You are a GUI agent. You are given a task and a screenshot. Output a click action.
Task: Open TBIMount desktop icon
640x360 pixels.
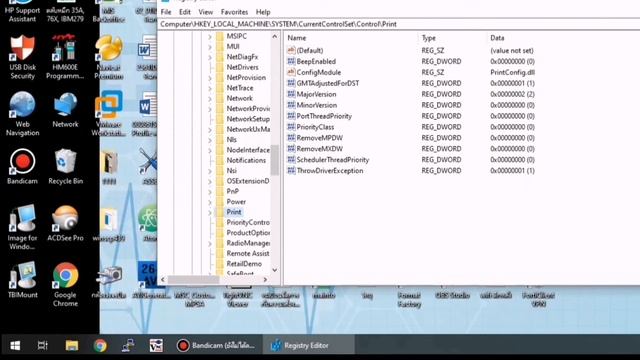click(22, 280)
